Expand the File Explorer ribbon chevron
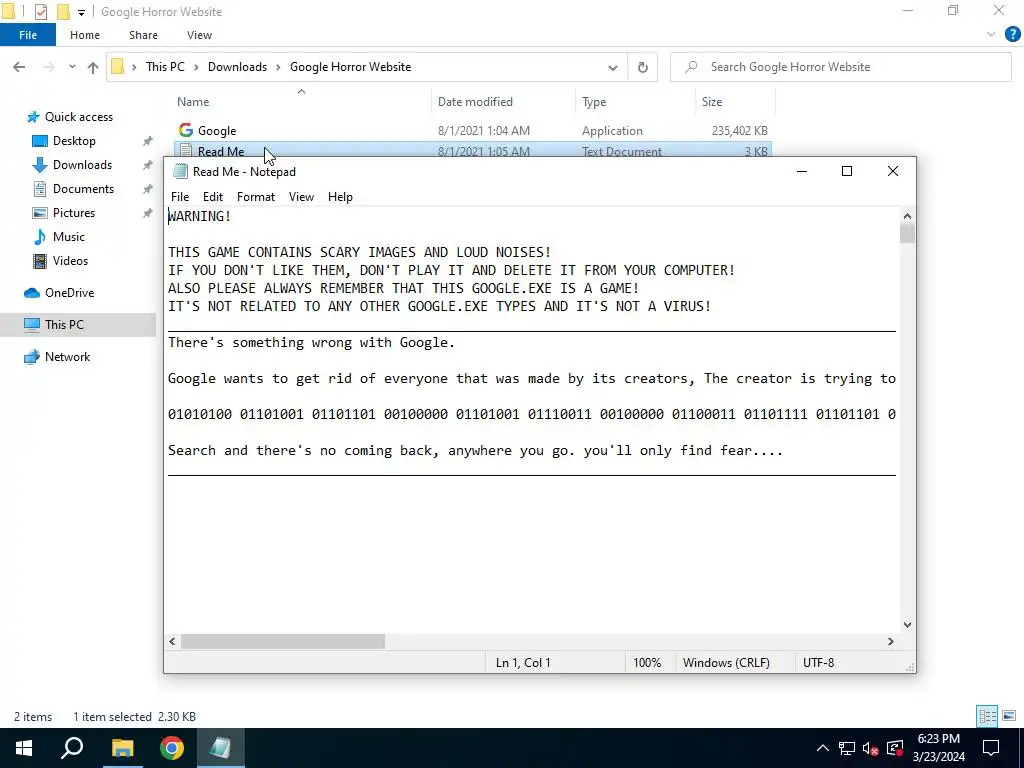Screen dimensions: 1024x768 pyautogui.click(x=991, y=35)
